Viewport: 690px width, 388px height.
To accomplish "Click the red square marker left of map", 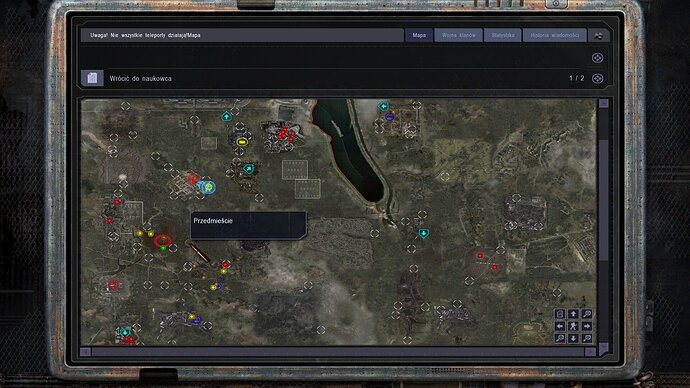I will 113,285.
